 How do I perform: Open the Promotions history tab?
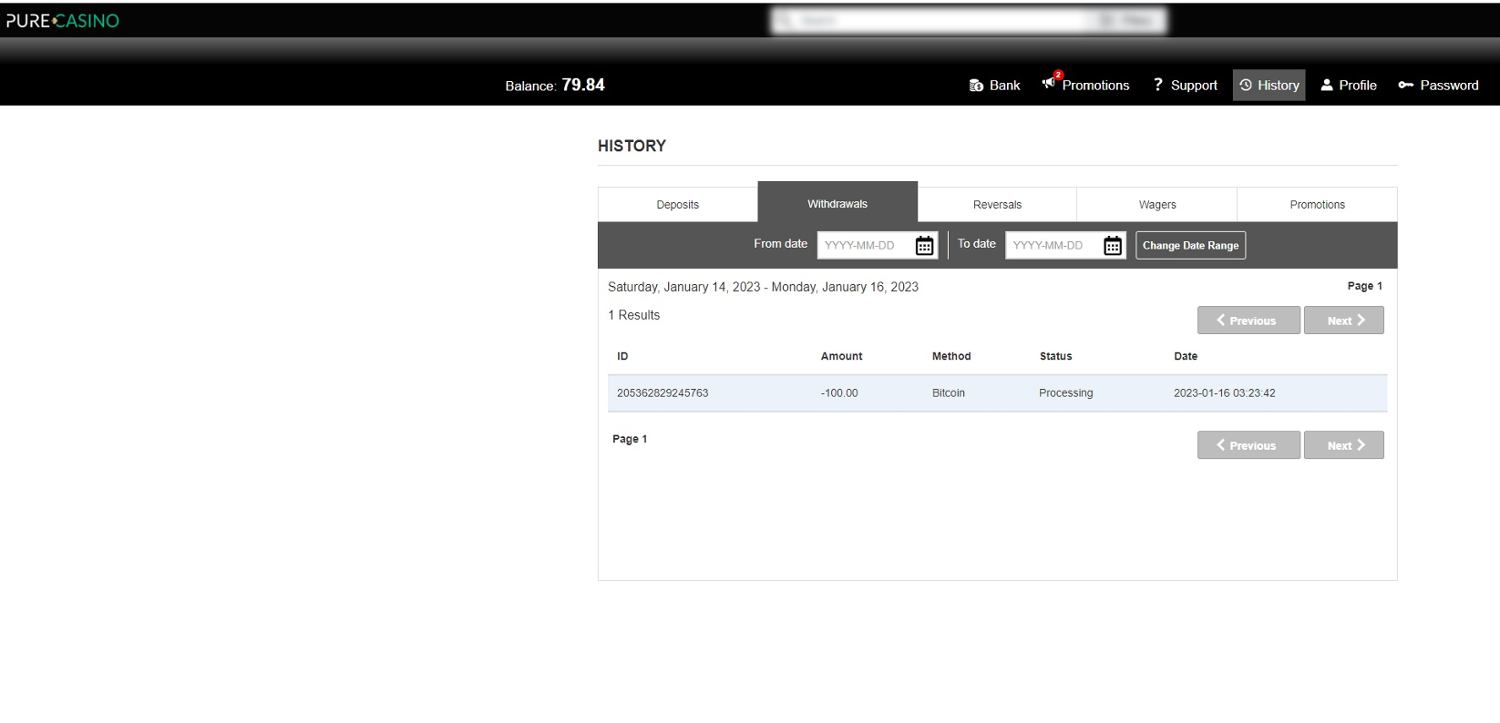pyautogui.click(x=1317, y=205)
